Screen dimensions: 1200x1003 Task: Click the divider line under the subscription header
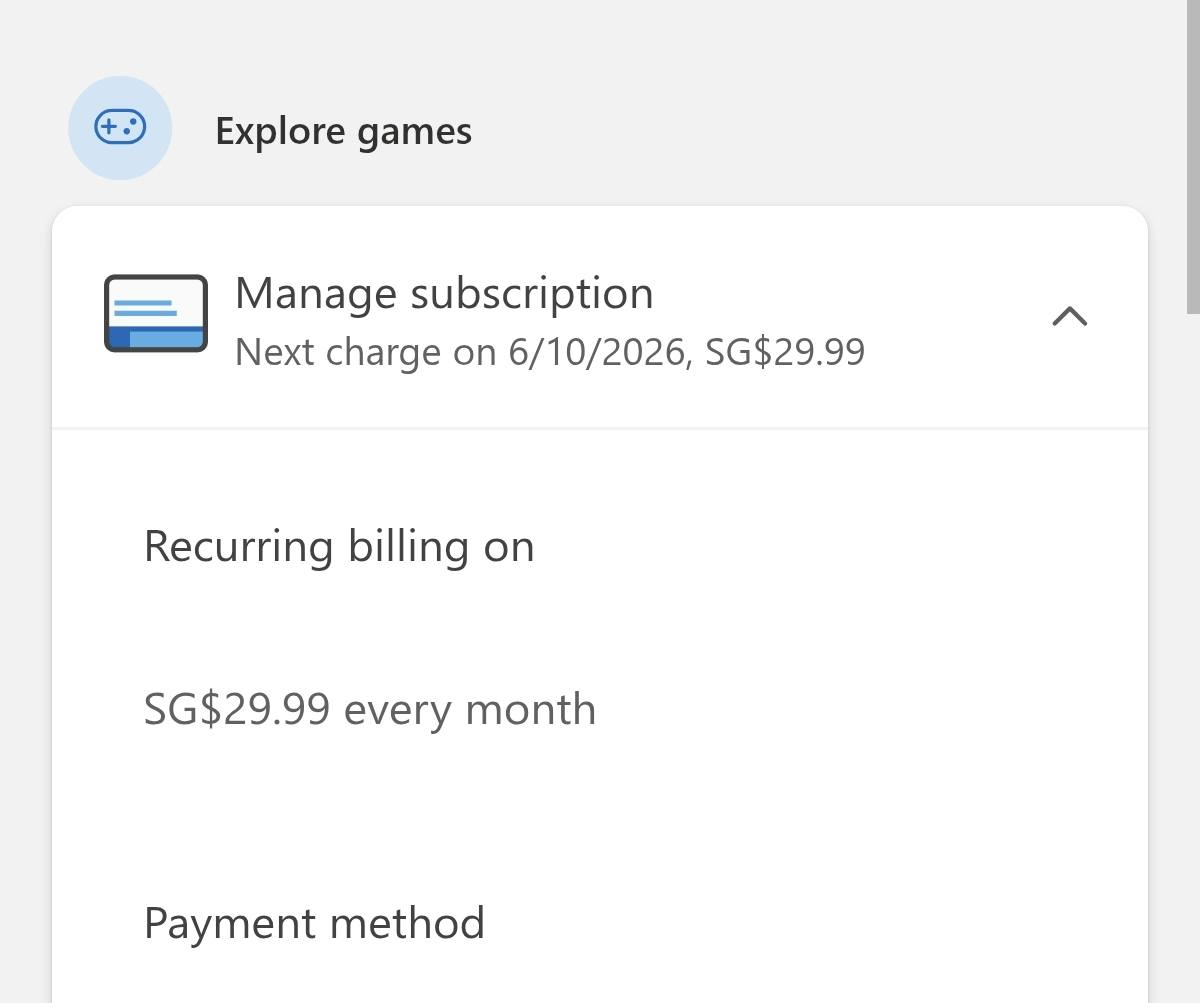(x=600, y=429)
